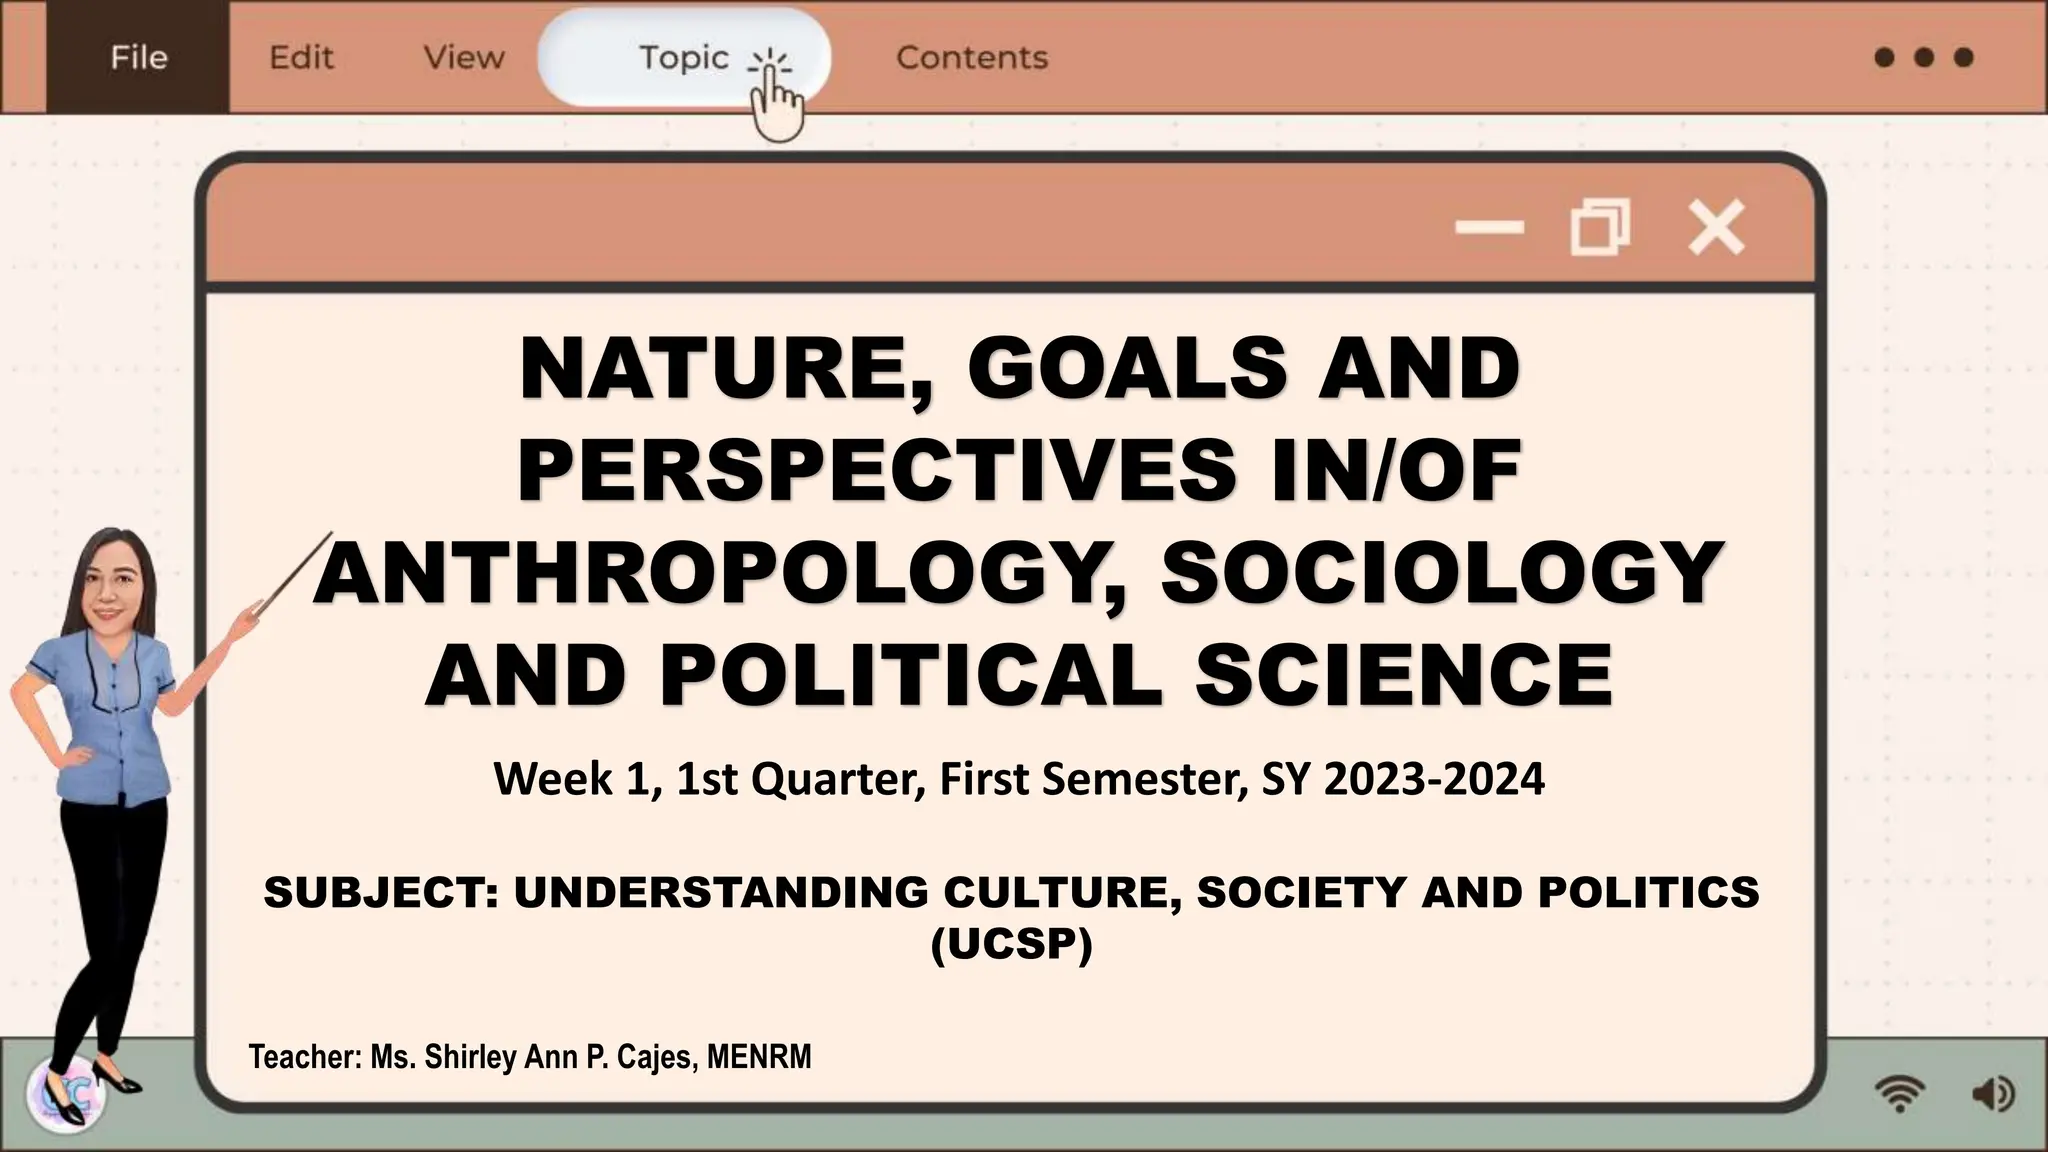
Task: Click the SUBJECT: Understanding Culture text
Action: coord(1010,892)
